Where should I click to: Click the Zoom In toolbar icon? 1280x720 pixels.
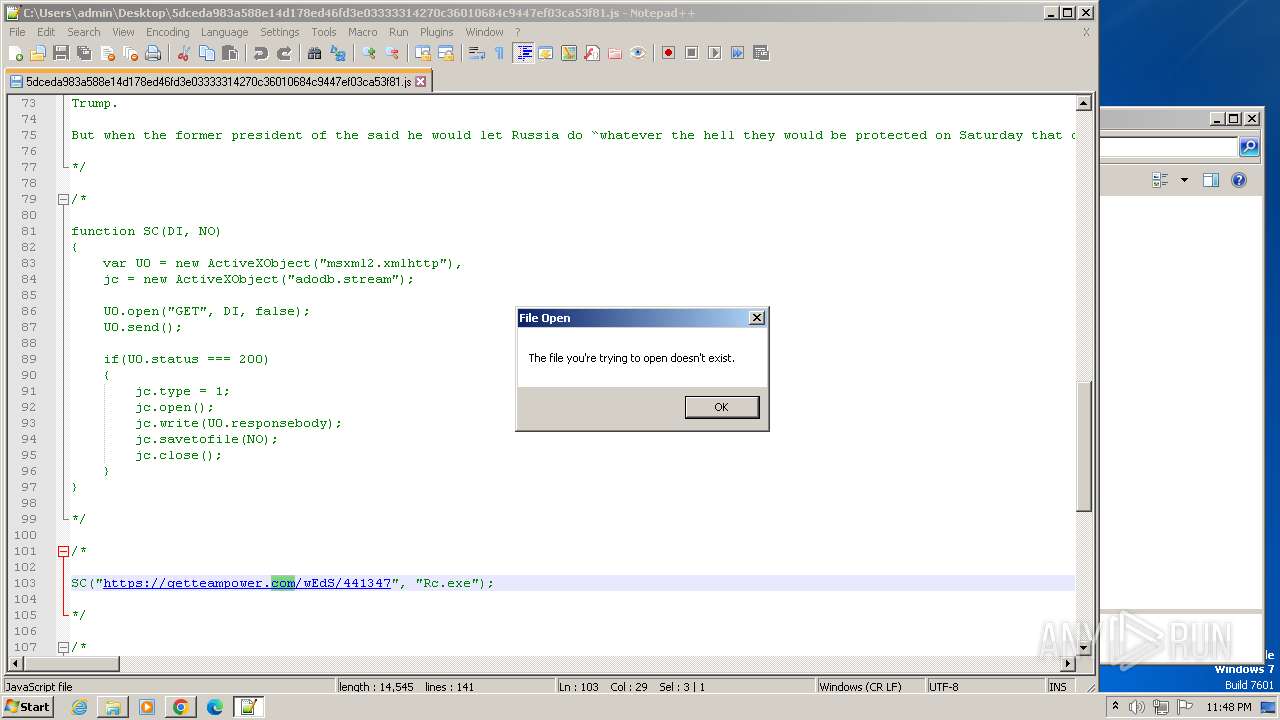[x=369, y=53]
